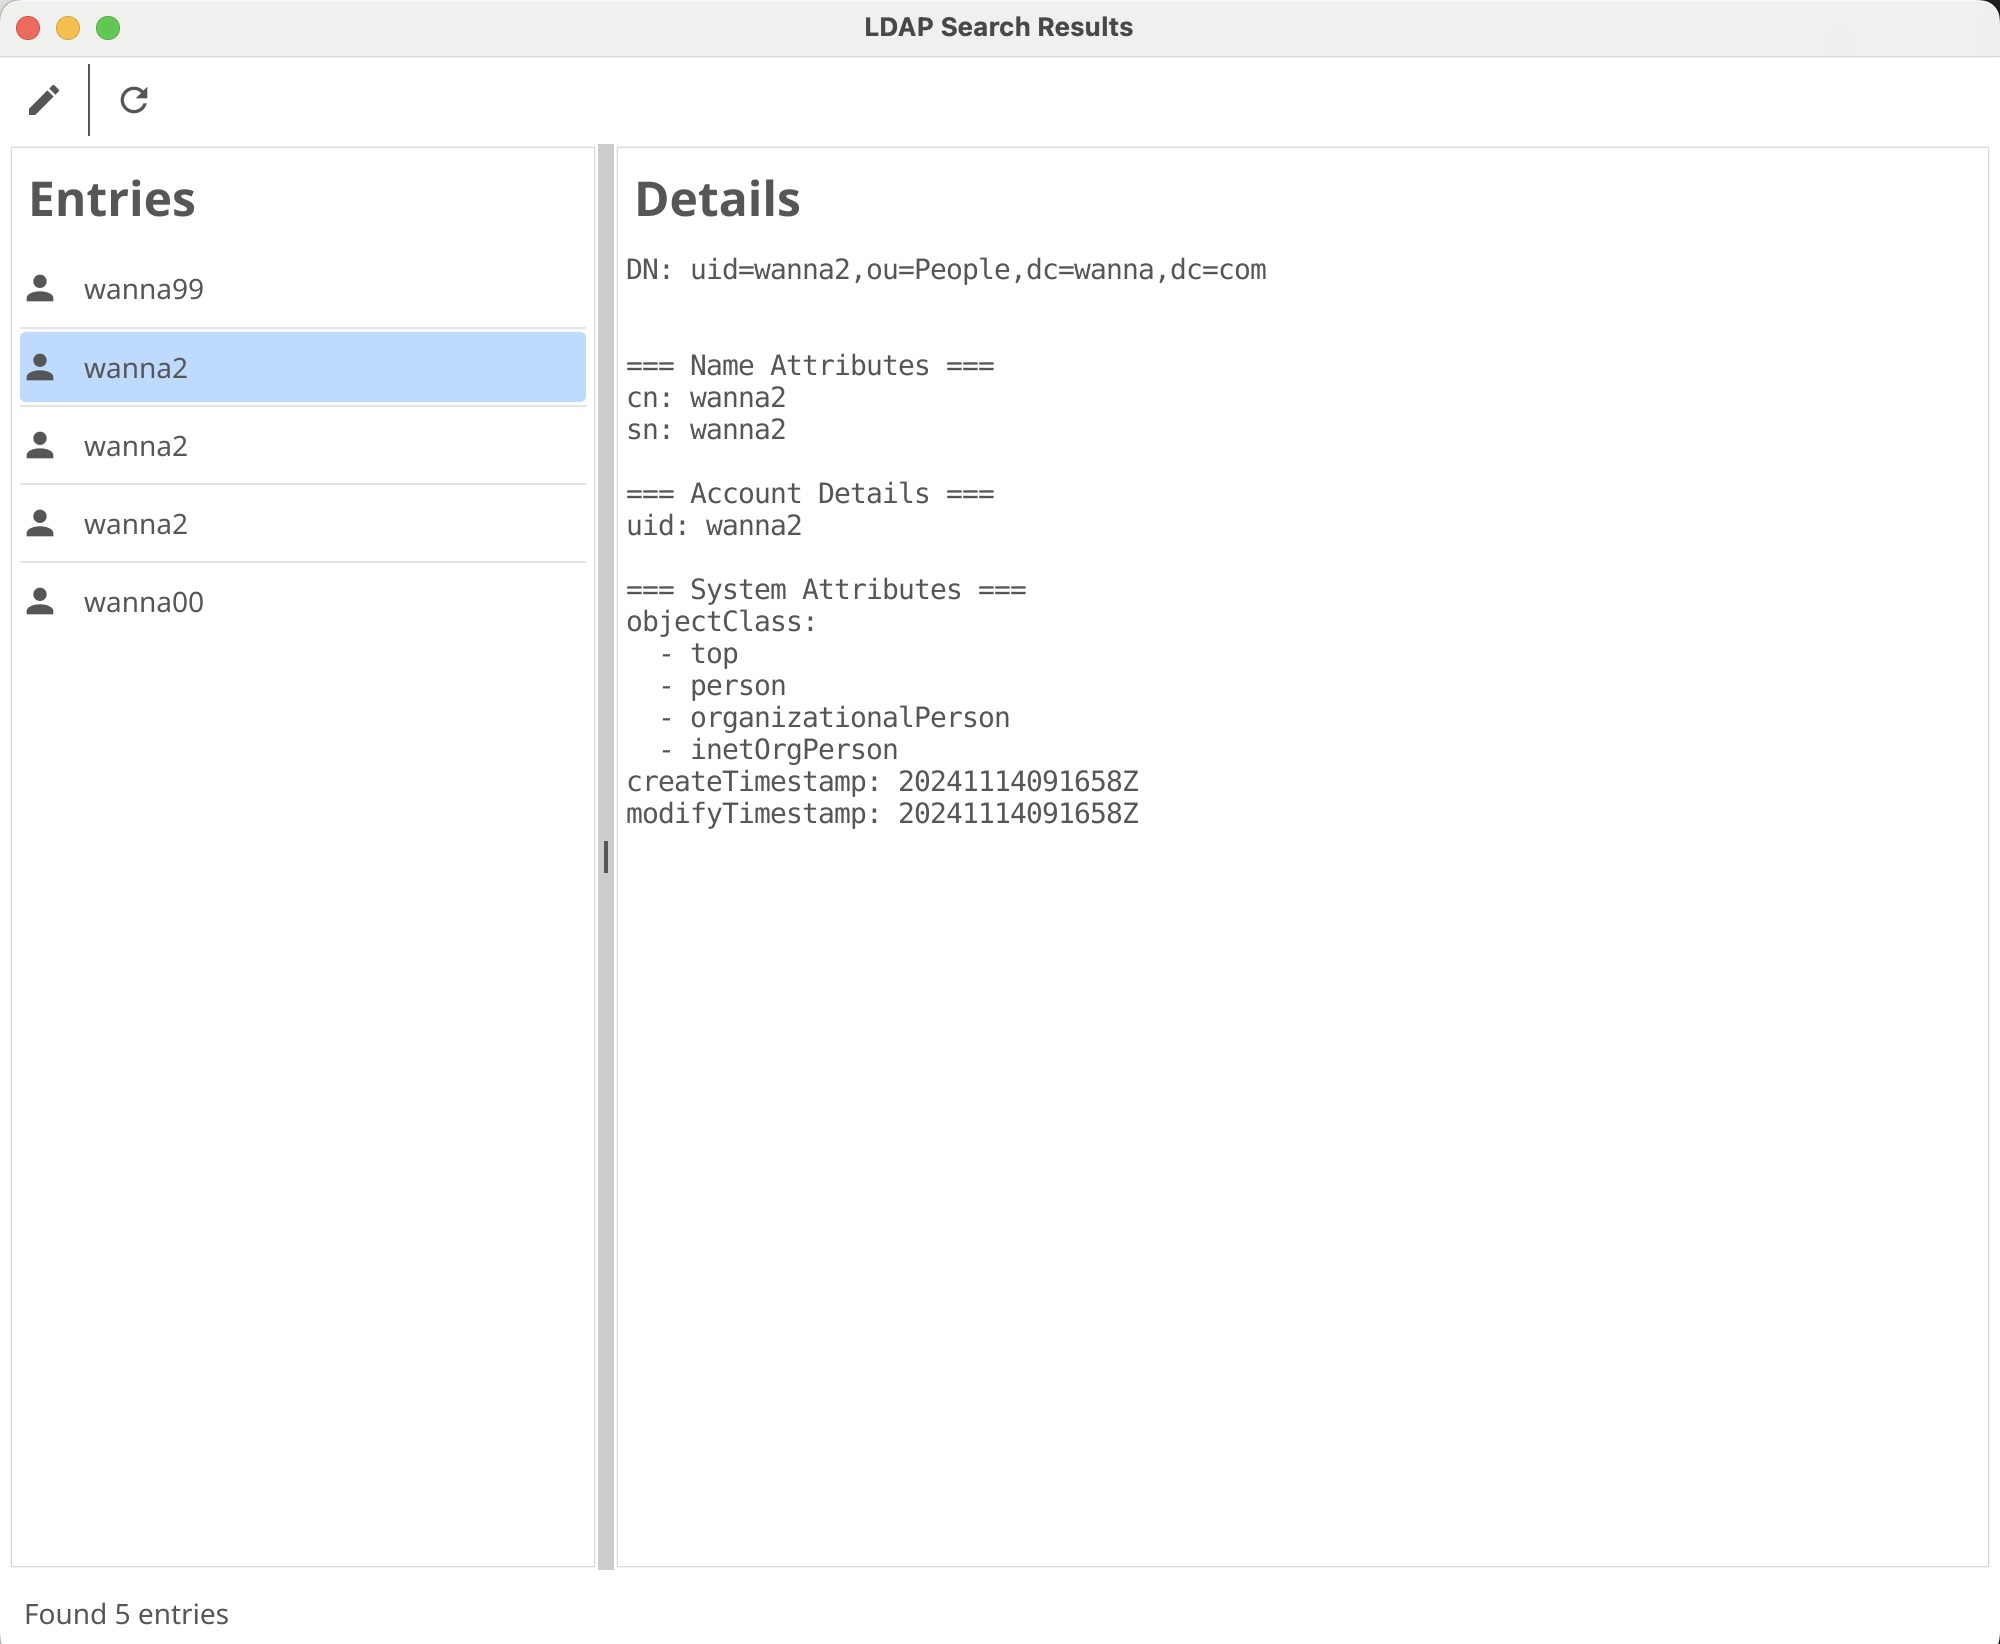Click the pencil edit icon in toolbar
This screenshot has height=1644, width=2000.
click(44, 100)
